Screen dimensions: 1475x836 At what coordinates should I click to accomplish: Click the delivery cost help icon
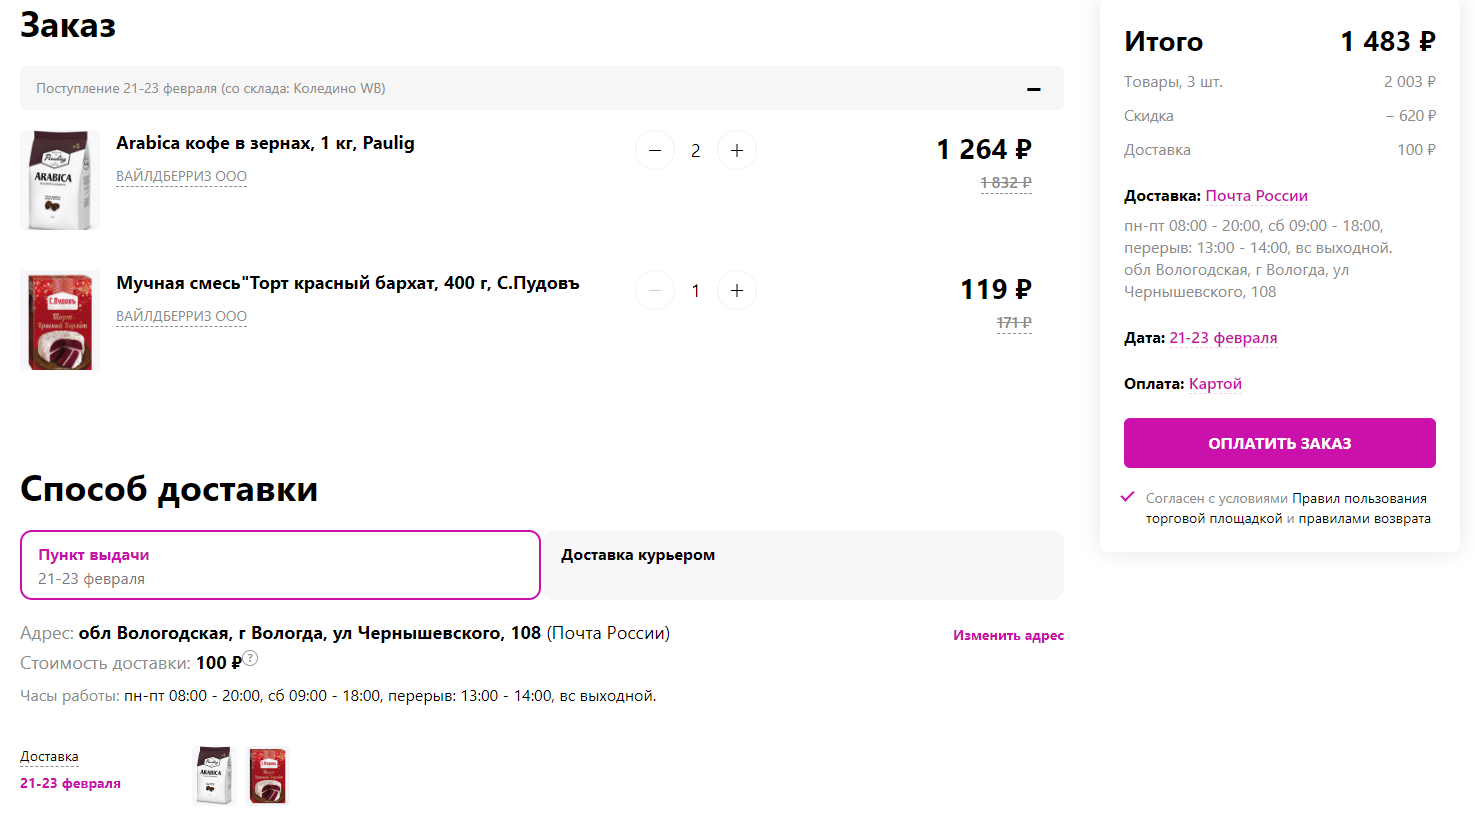[x=251, y=658]
